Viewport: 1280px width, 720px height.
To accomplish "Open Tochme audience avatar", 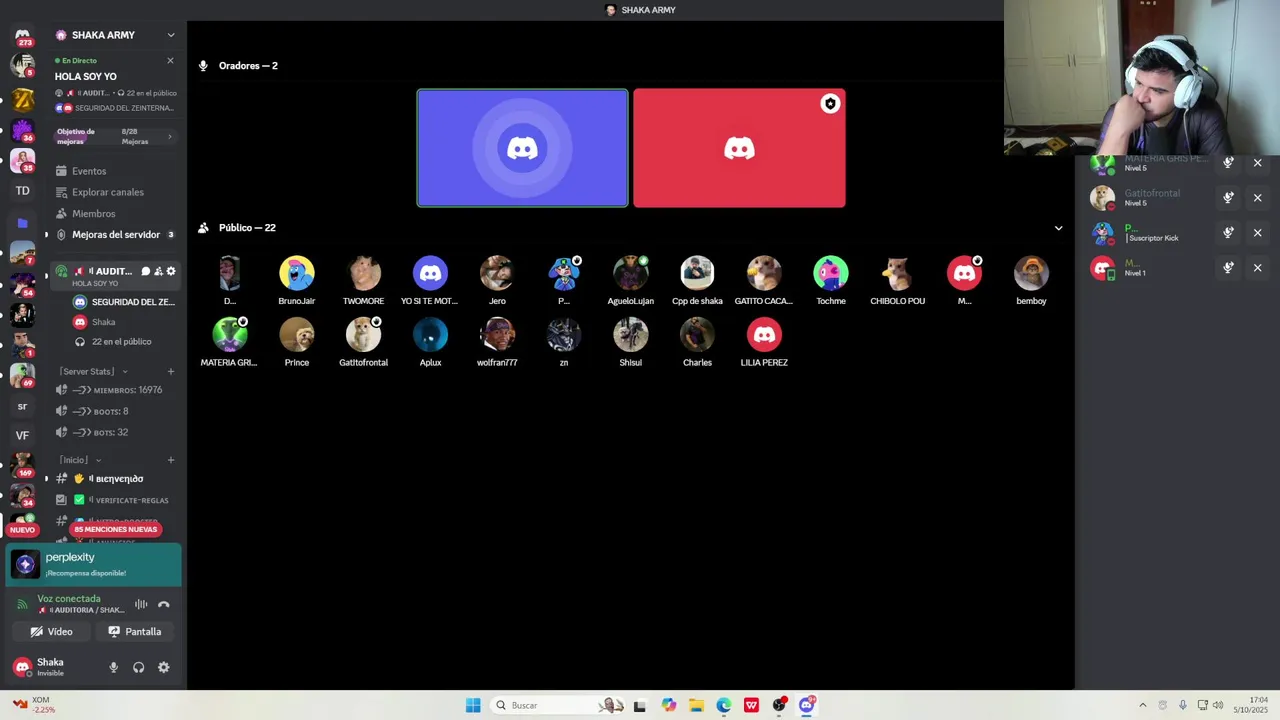I will (831, 273).
